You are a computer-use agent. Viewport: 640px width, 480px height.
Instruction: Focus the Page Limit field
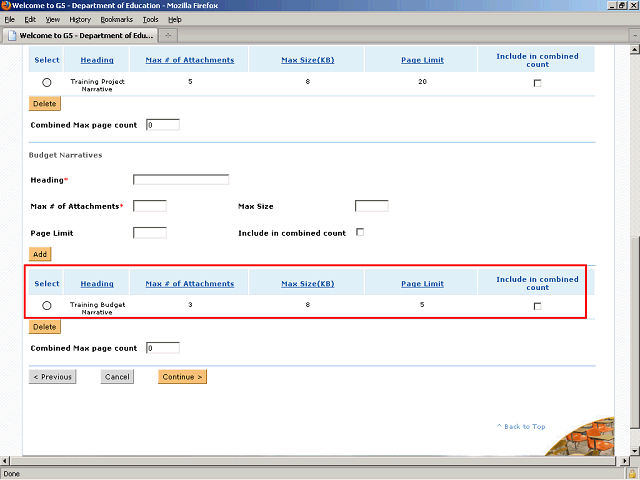click(150, 233)
